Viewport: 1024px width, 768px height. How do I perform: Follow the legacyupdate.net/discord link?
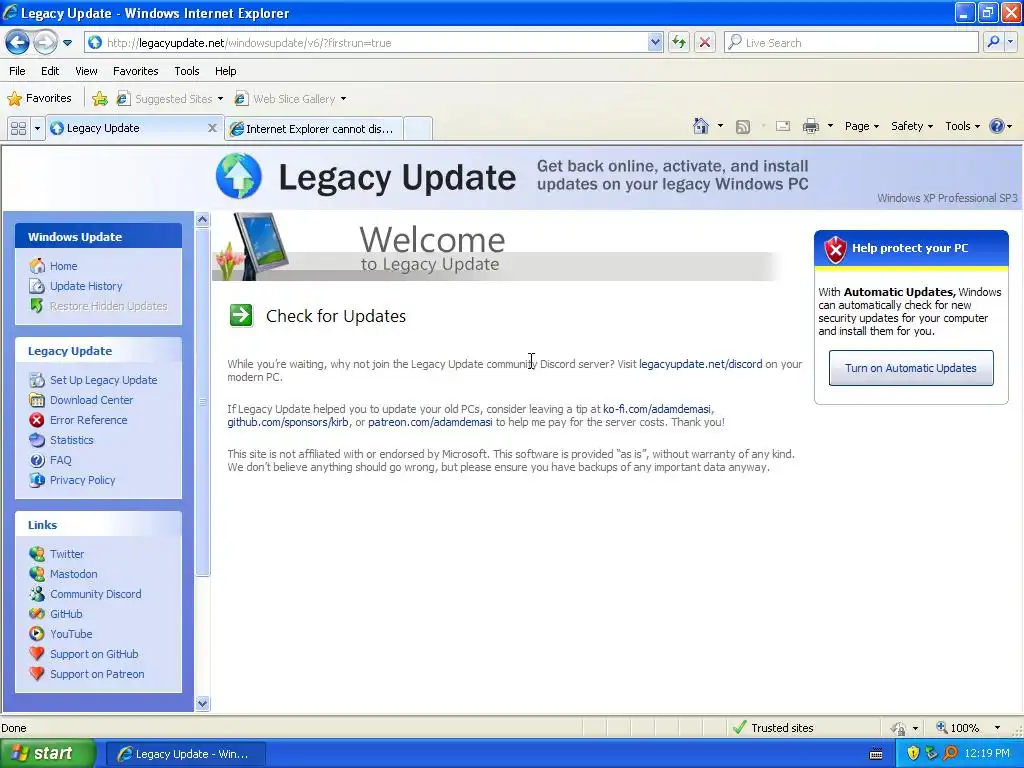point(701,364)
